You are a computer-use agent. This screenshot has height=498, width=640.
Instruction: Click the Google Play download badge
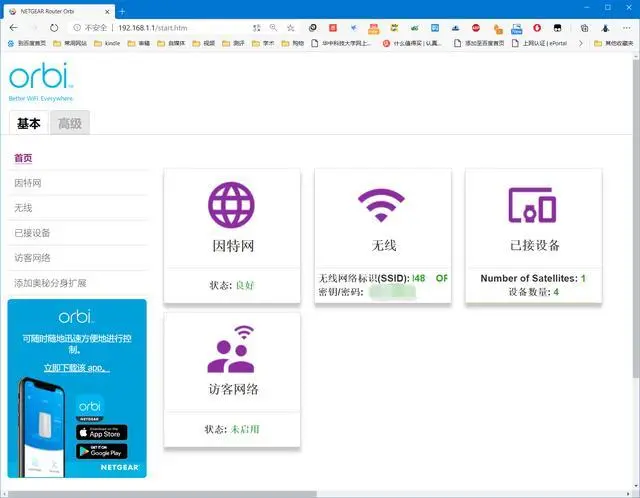pyautogui.click(x=102, y=451)
